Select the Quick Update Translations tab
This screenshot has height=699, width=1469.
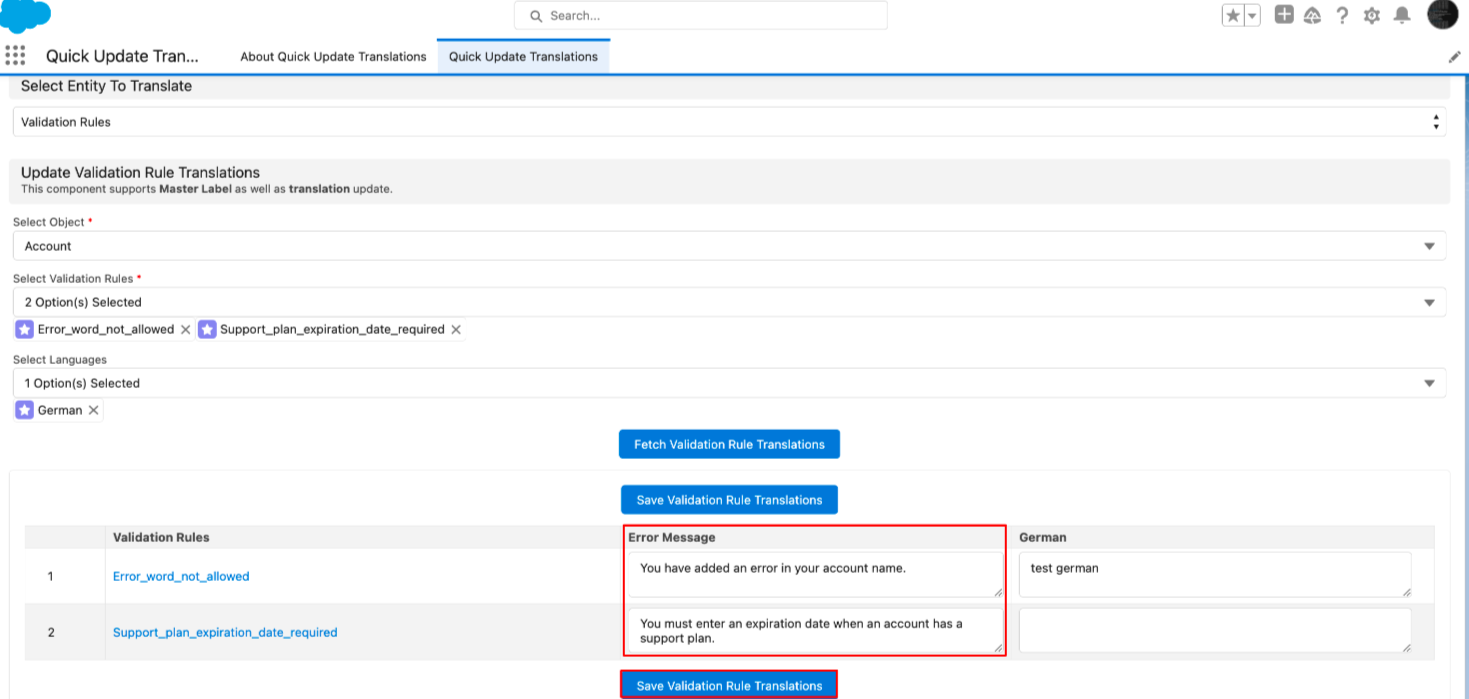coord(523,56)
